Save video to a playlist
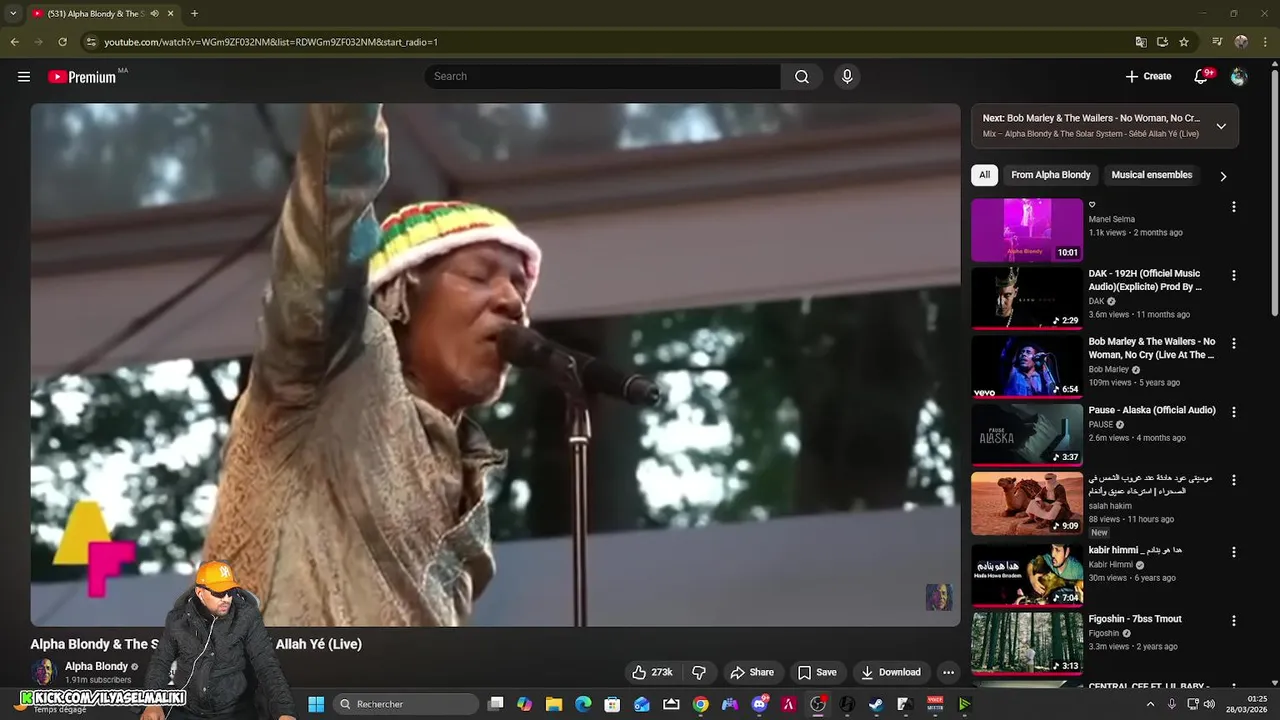The image size is (1280, 720). click(816, 672)
